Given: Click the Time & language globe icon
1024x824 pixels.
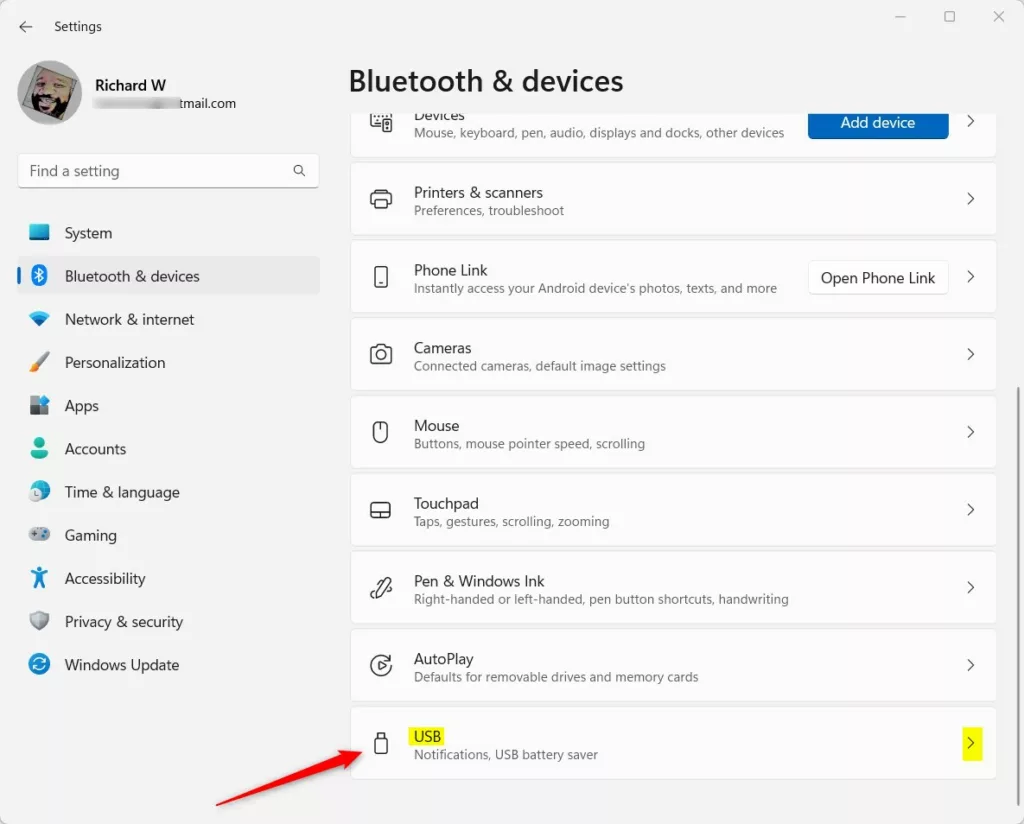Looking at the screenshot, I should coord(39,491).
